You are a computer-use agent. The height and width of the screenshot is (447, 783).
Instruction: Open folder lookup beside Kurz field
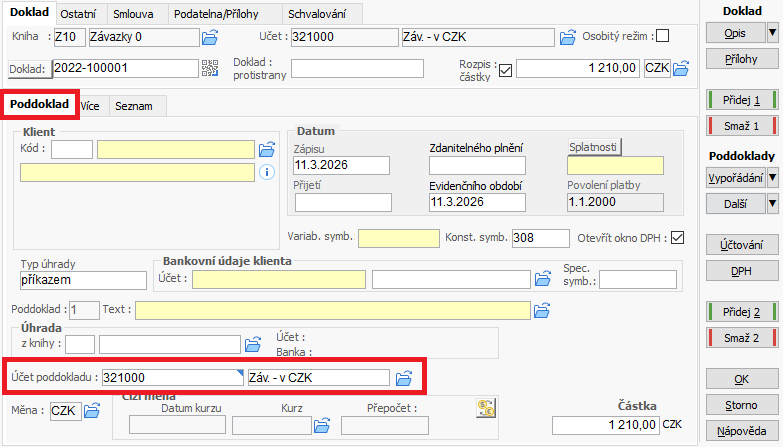point(322,426)
